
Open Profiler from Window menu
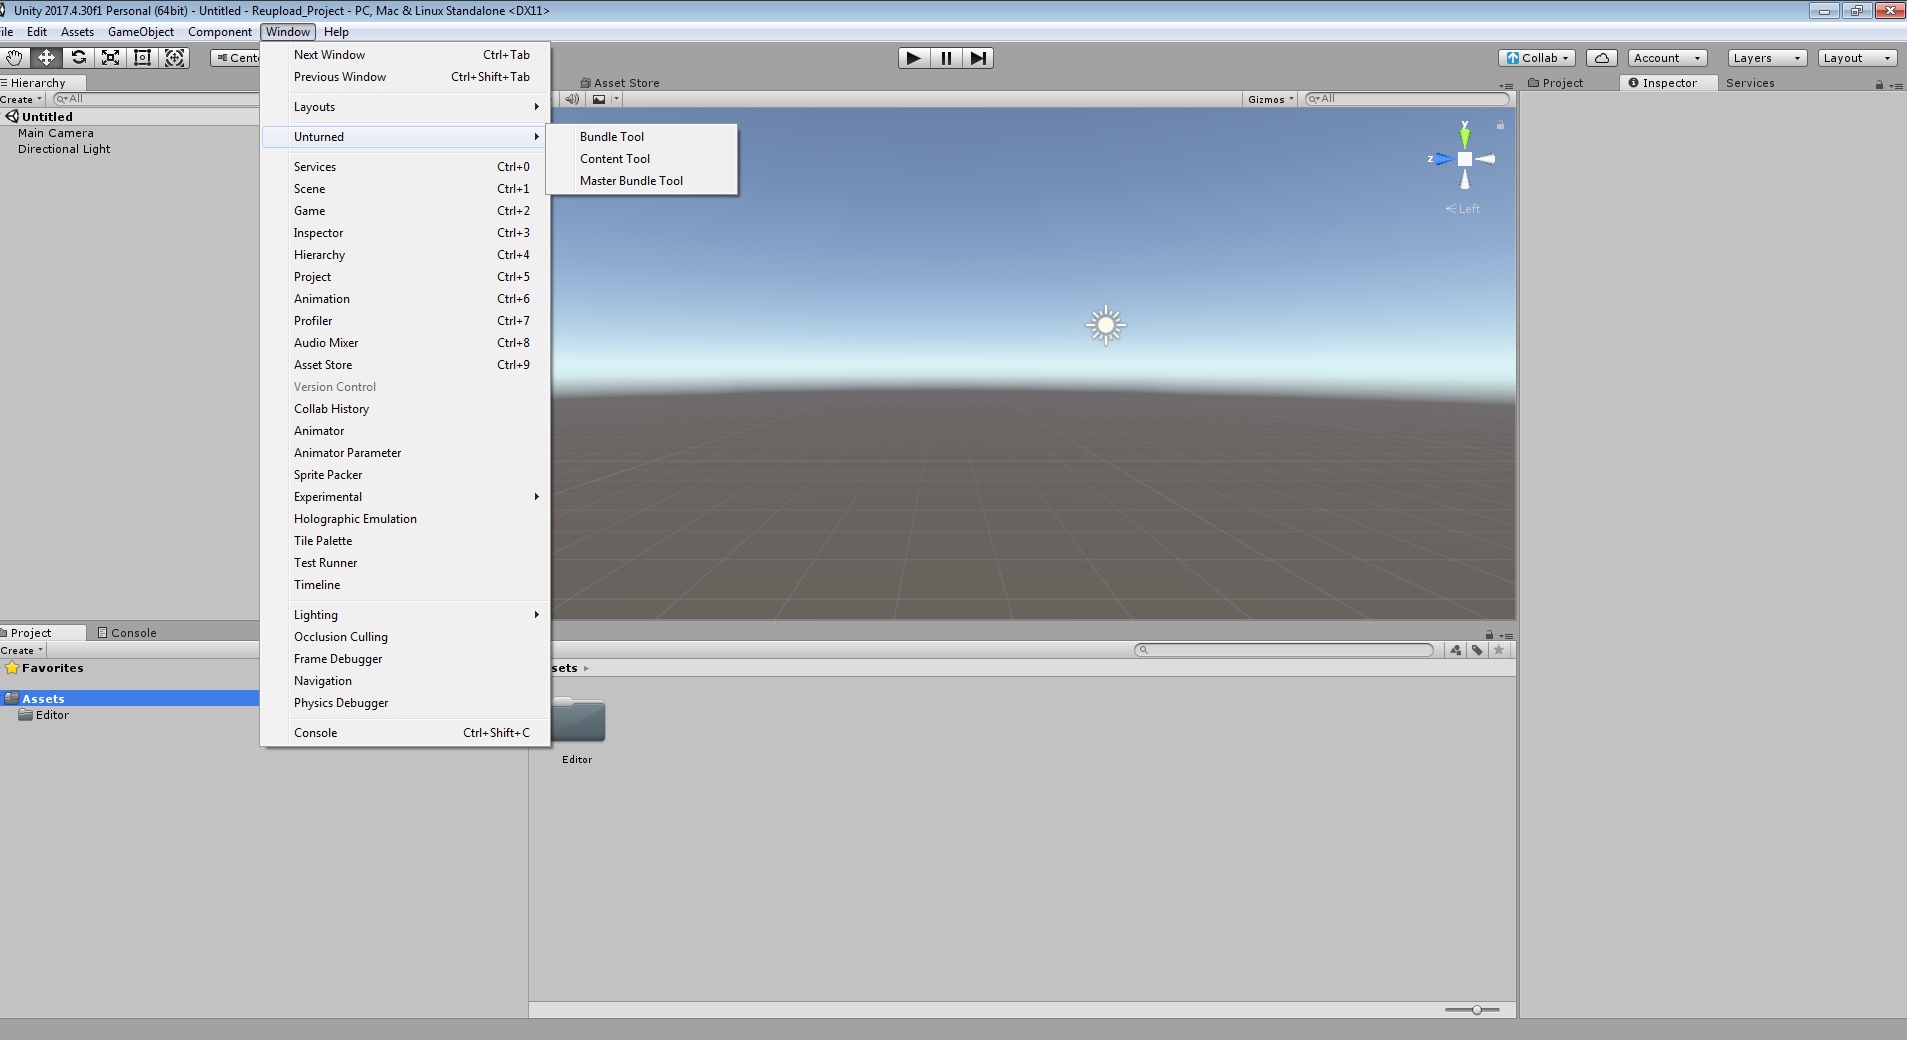click(x=405, y=321)
